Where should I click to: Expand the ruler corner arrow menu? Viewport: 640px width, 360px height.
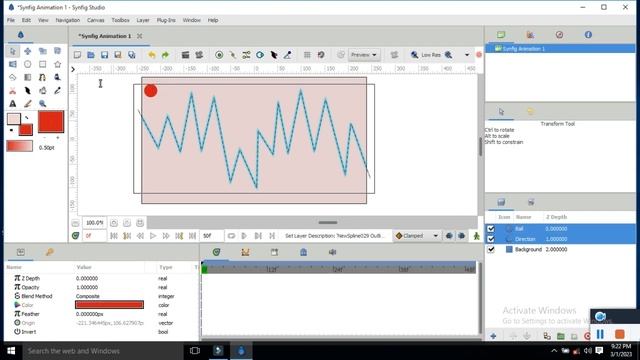[x=73, y=69]
